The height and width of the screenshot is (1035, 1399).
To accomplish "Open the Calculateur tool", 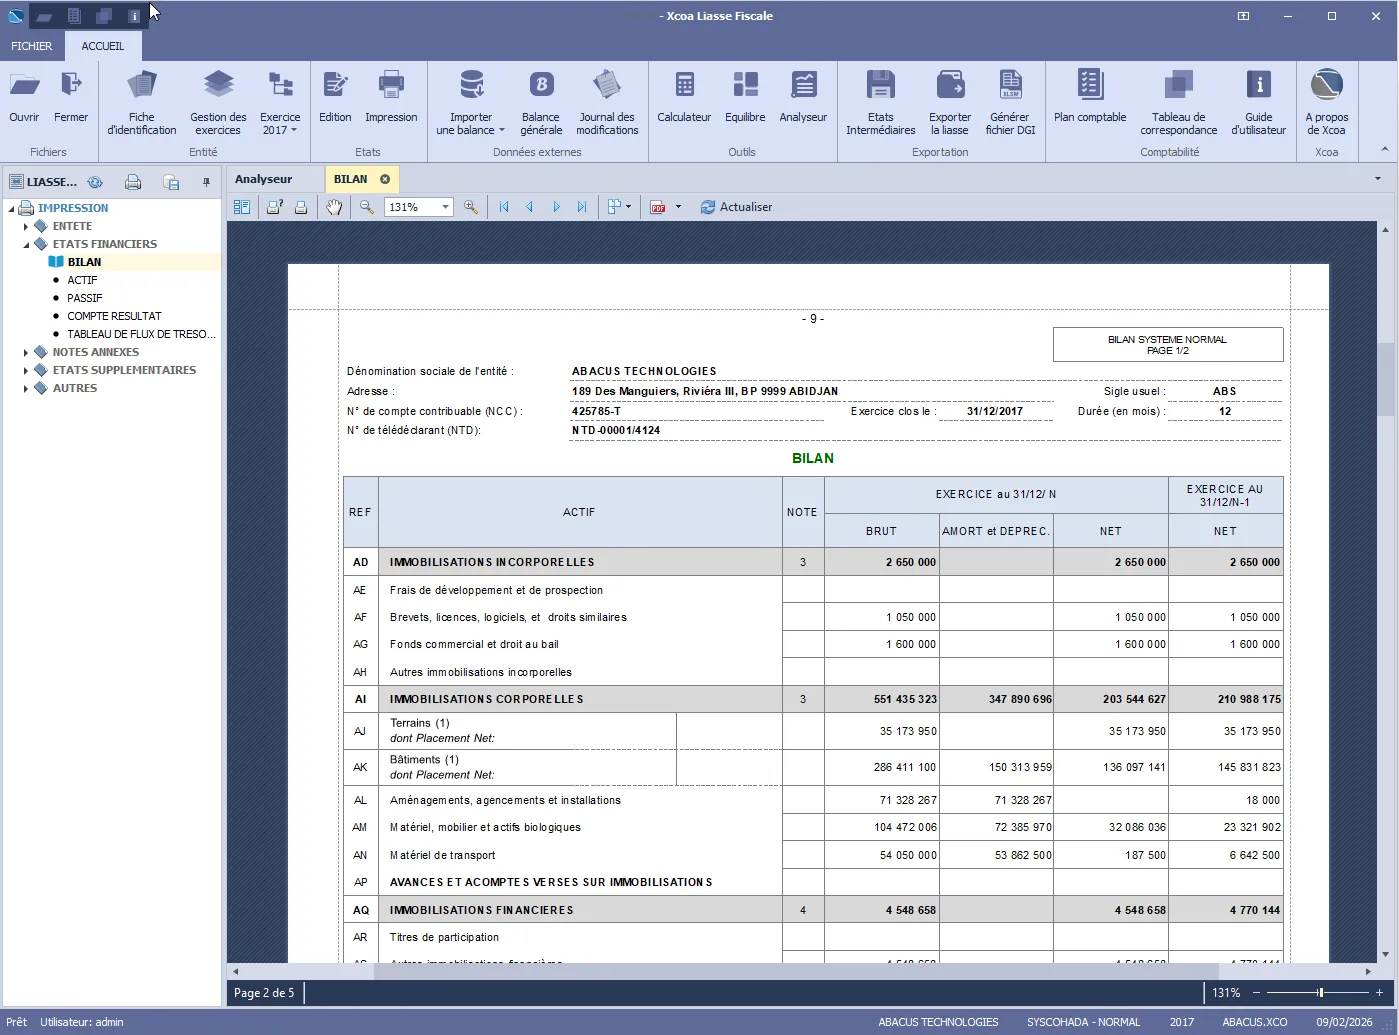I will (x=684, y=98).
